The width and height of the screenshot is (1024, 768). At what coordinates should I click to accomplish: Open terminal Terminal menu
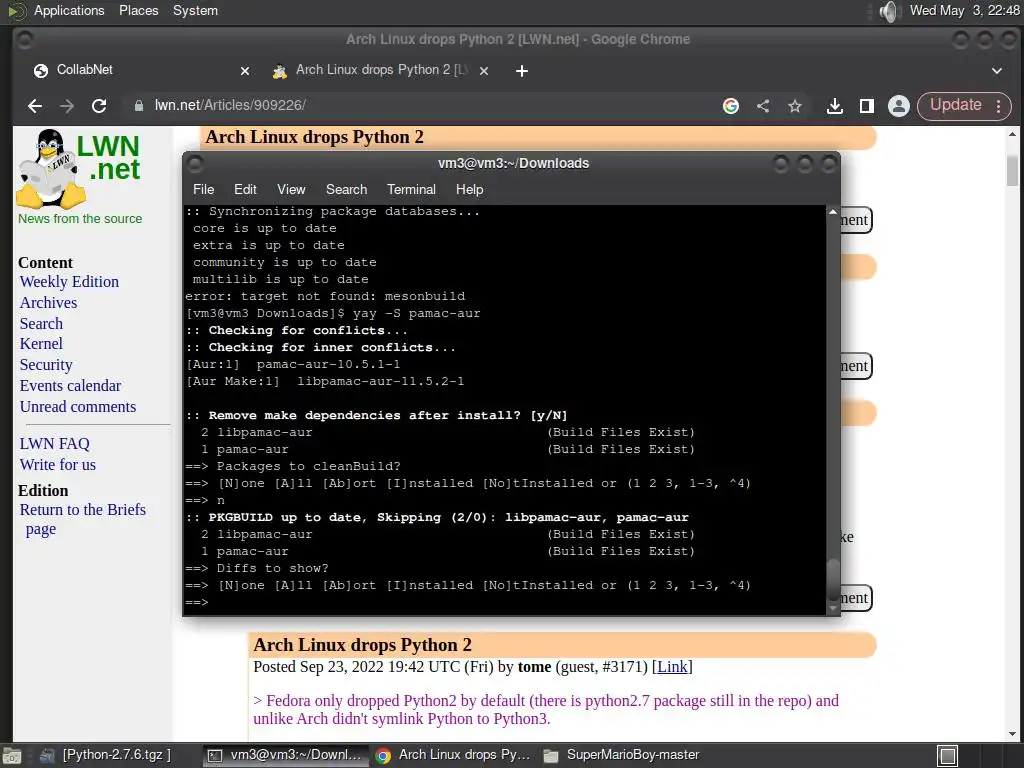point(411,189)
